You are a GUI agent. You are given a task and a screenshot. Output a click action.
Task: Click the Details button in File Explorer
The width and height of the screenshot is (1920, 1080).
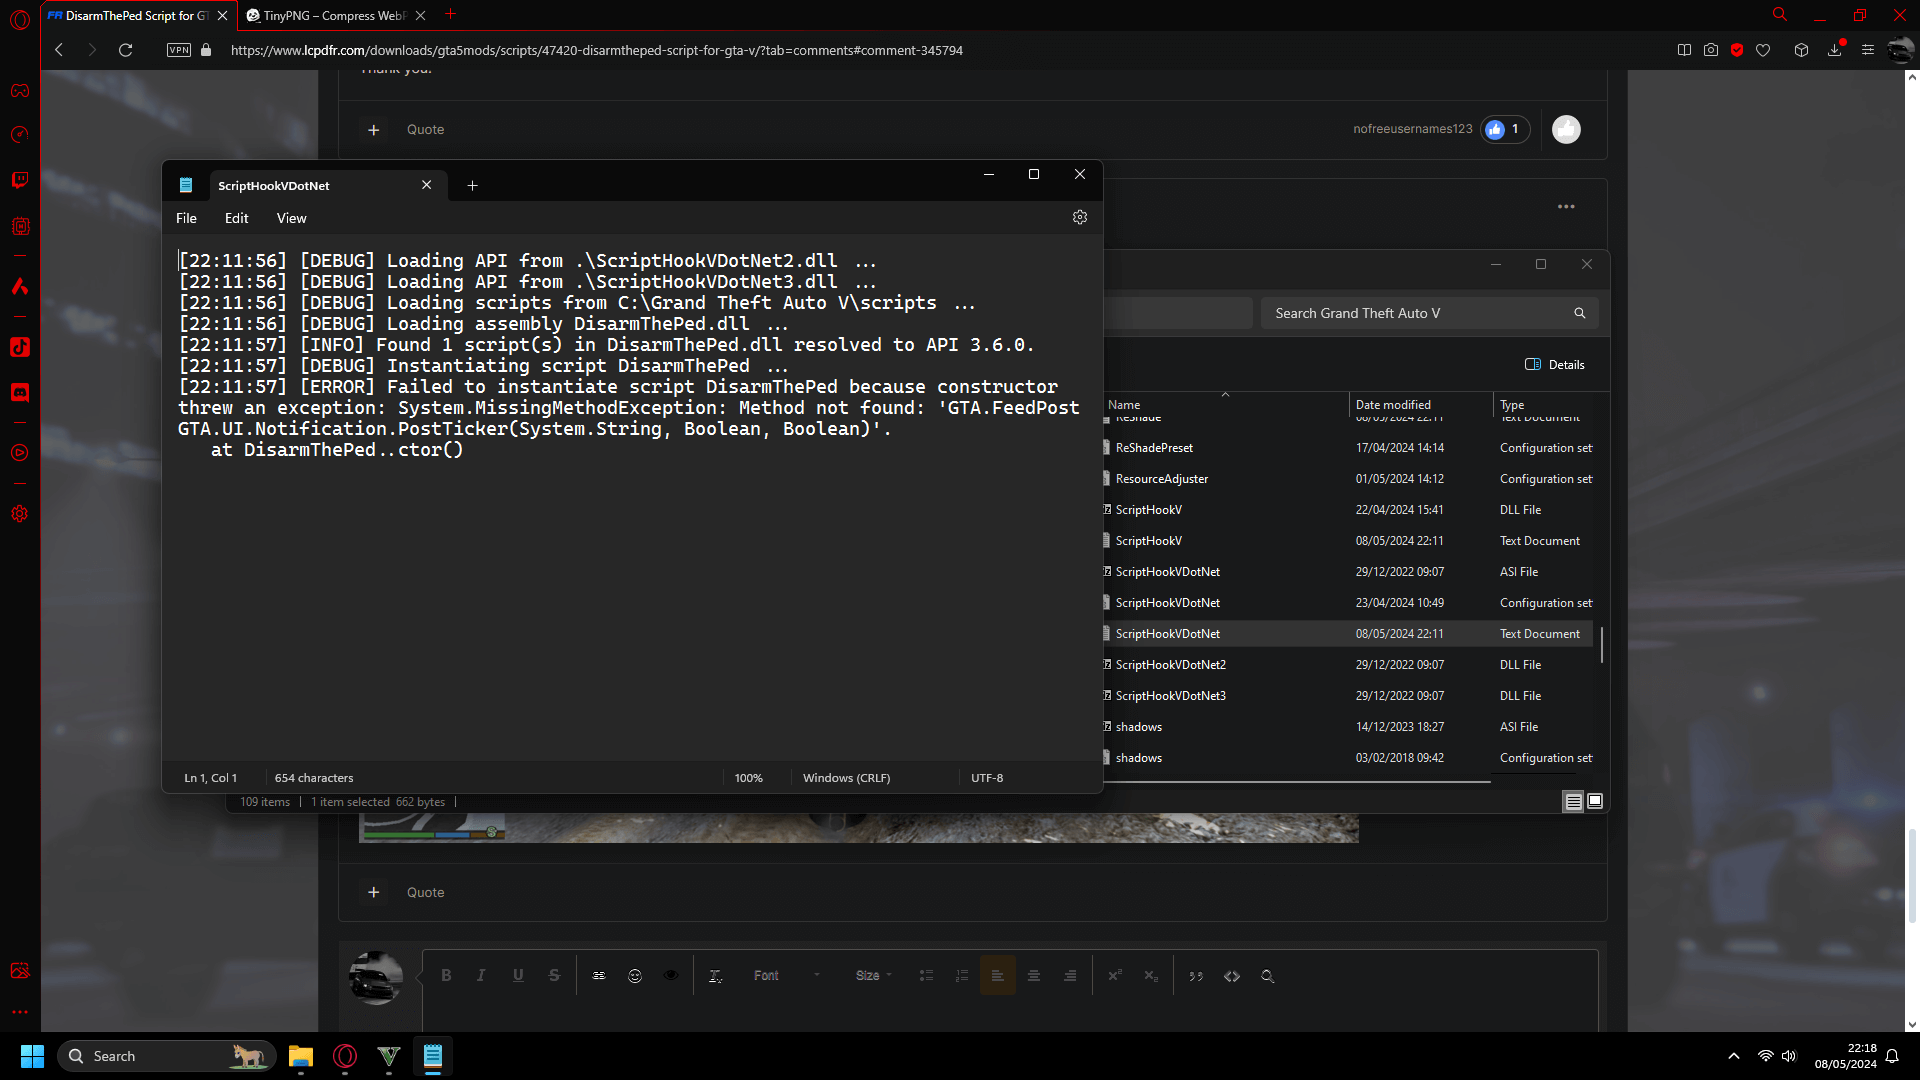pyautogui.click(x=1555, y=364)
